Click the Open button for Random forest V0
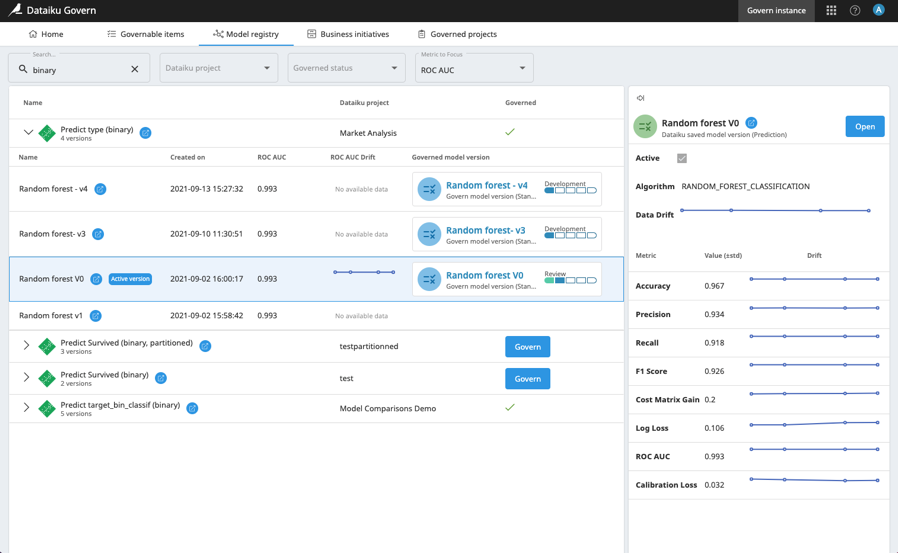This screenshot has width=898, height=553. click(x=864, y=127)
